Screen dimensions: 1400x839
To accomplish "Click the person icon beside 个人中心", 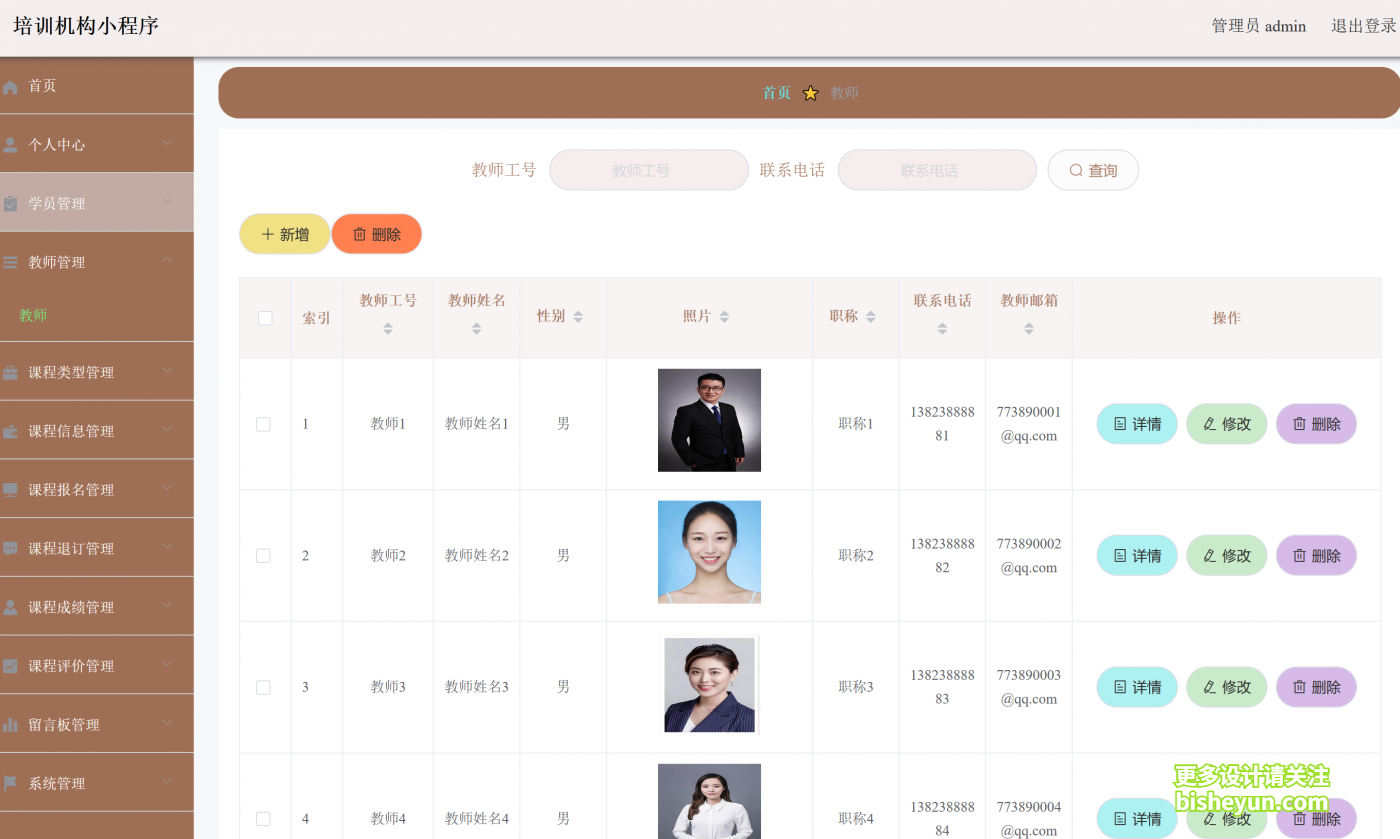I will (x=11, y=145).
